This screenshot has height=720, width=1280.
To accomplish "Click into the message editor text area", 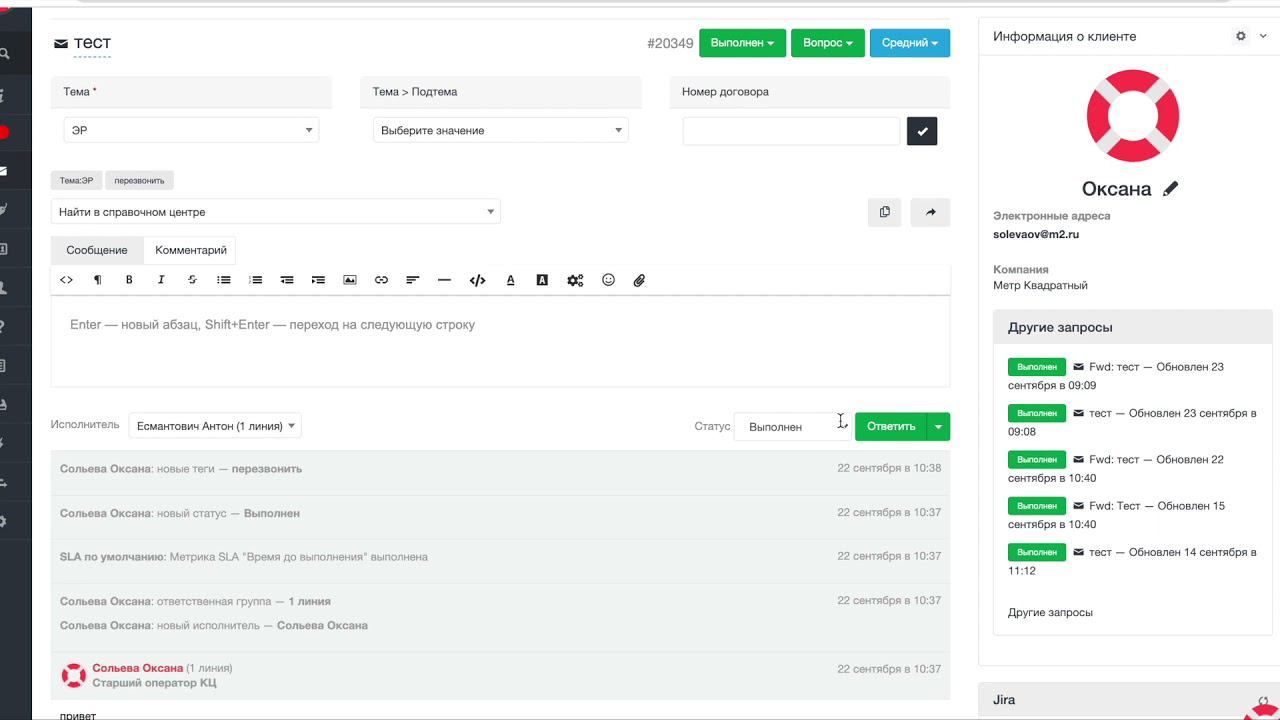I will coord(500,341).
